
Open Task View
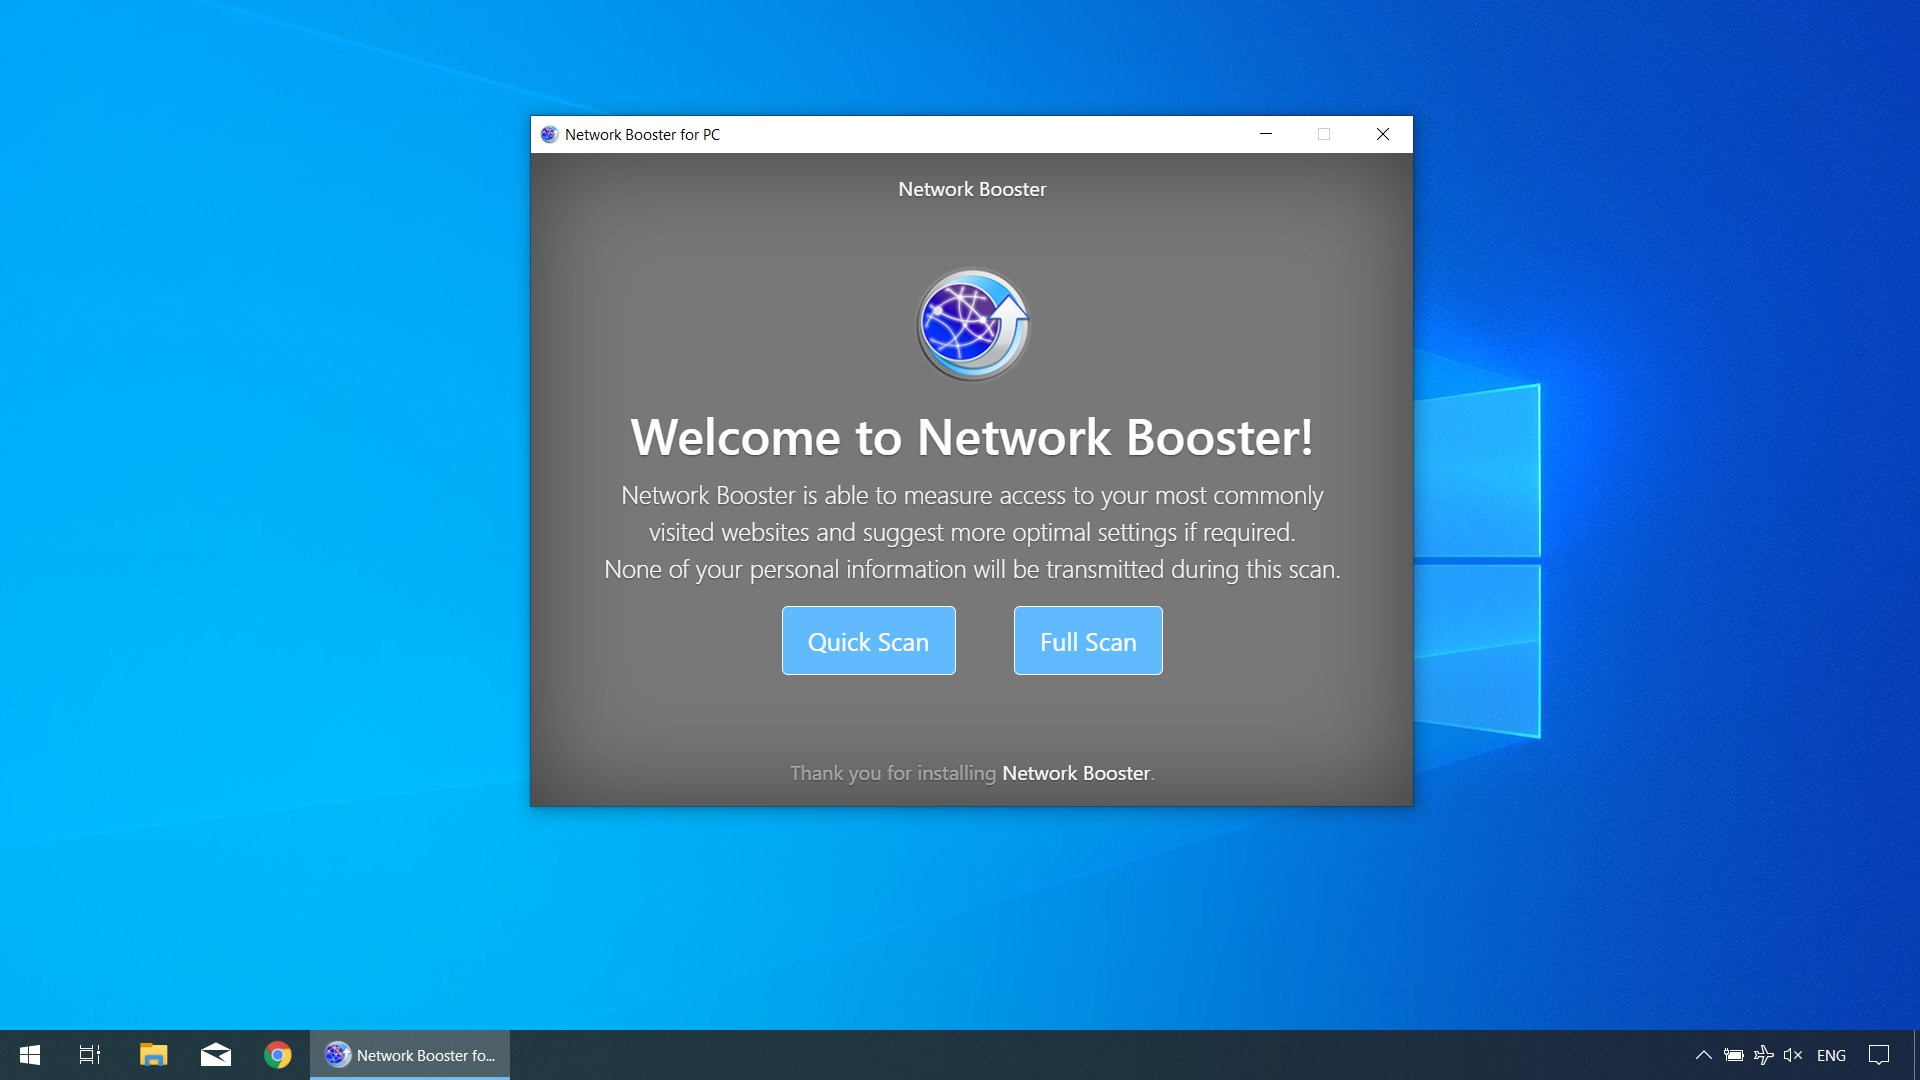click(88, 1055)
